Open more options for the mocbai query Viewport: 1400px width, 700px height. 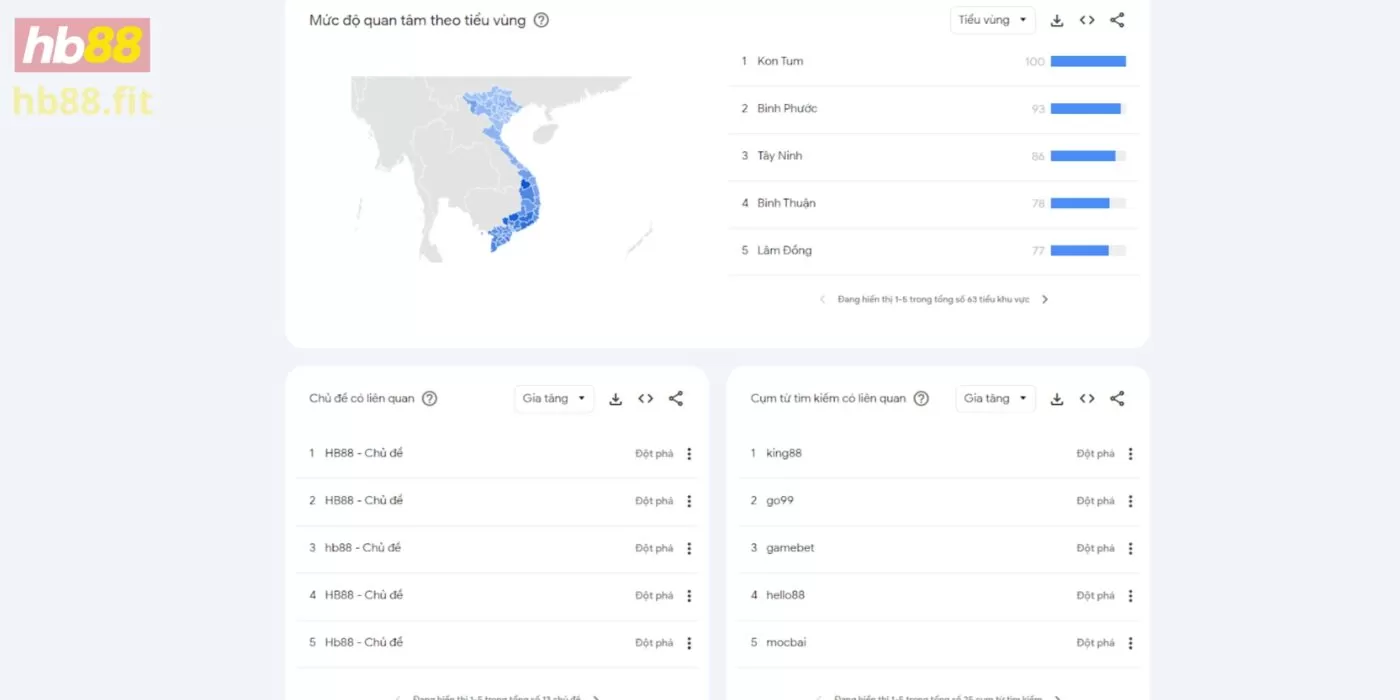(x=1131, y=643)
